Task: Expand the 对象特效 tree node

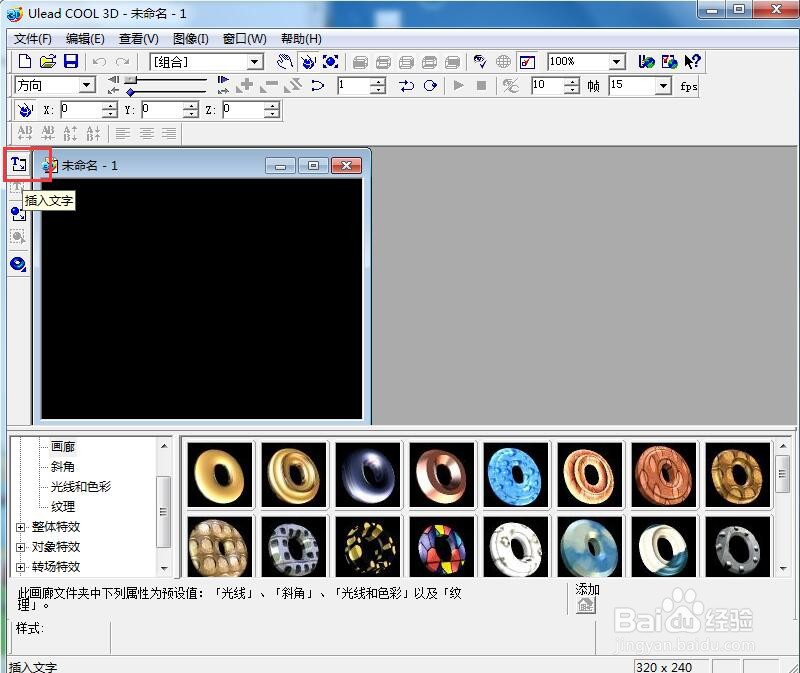Action: (x=20, y=547)
